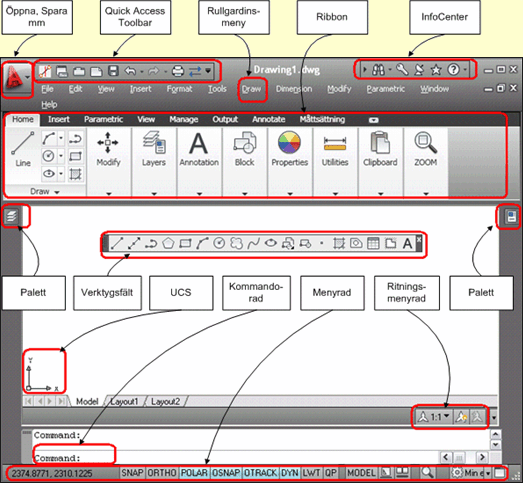
Task: Open the Parametric menu in menu bar
Action: 386,89
